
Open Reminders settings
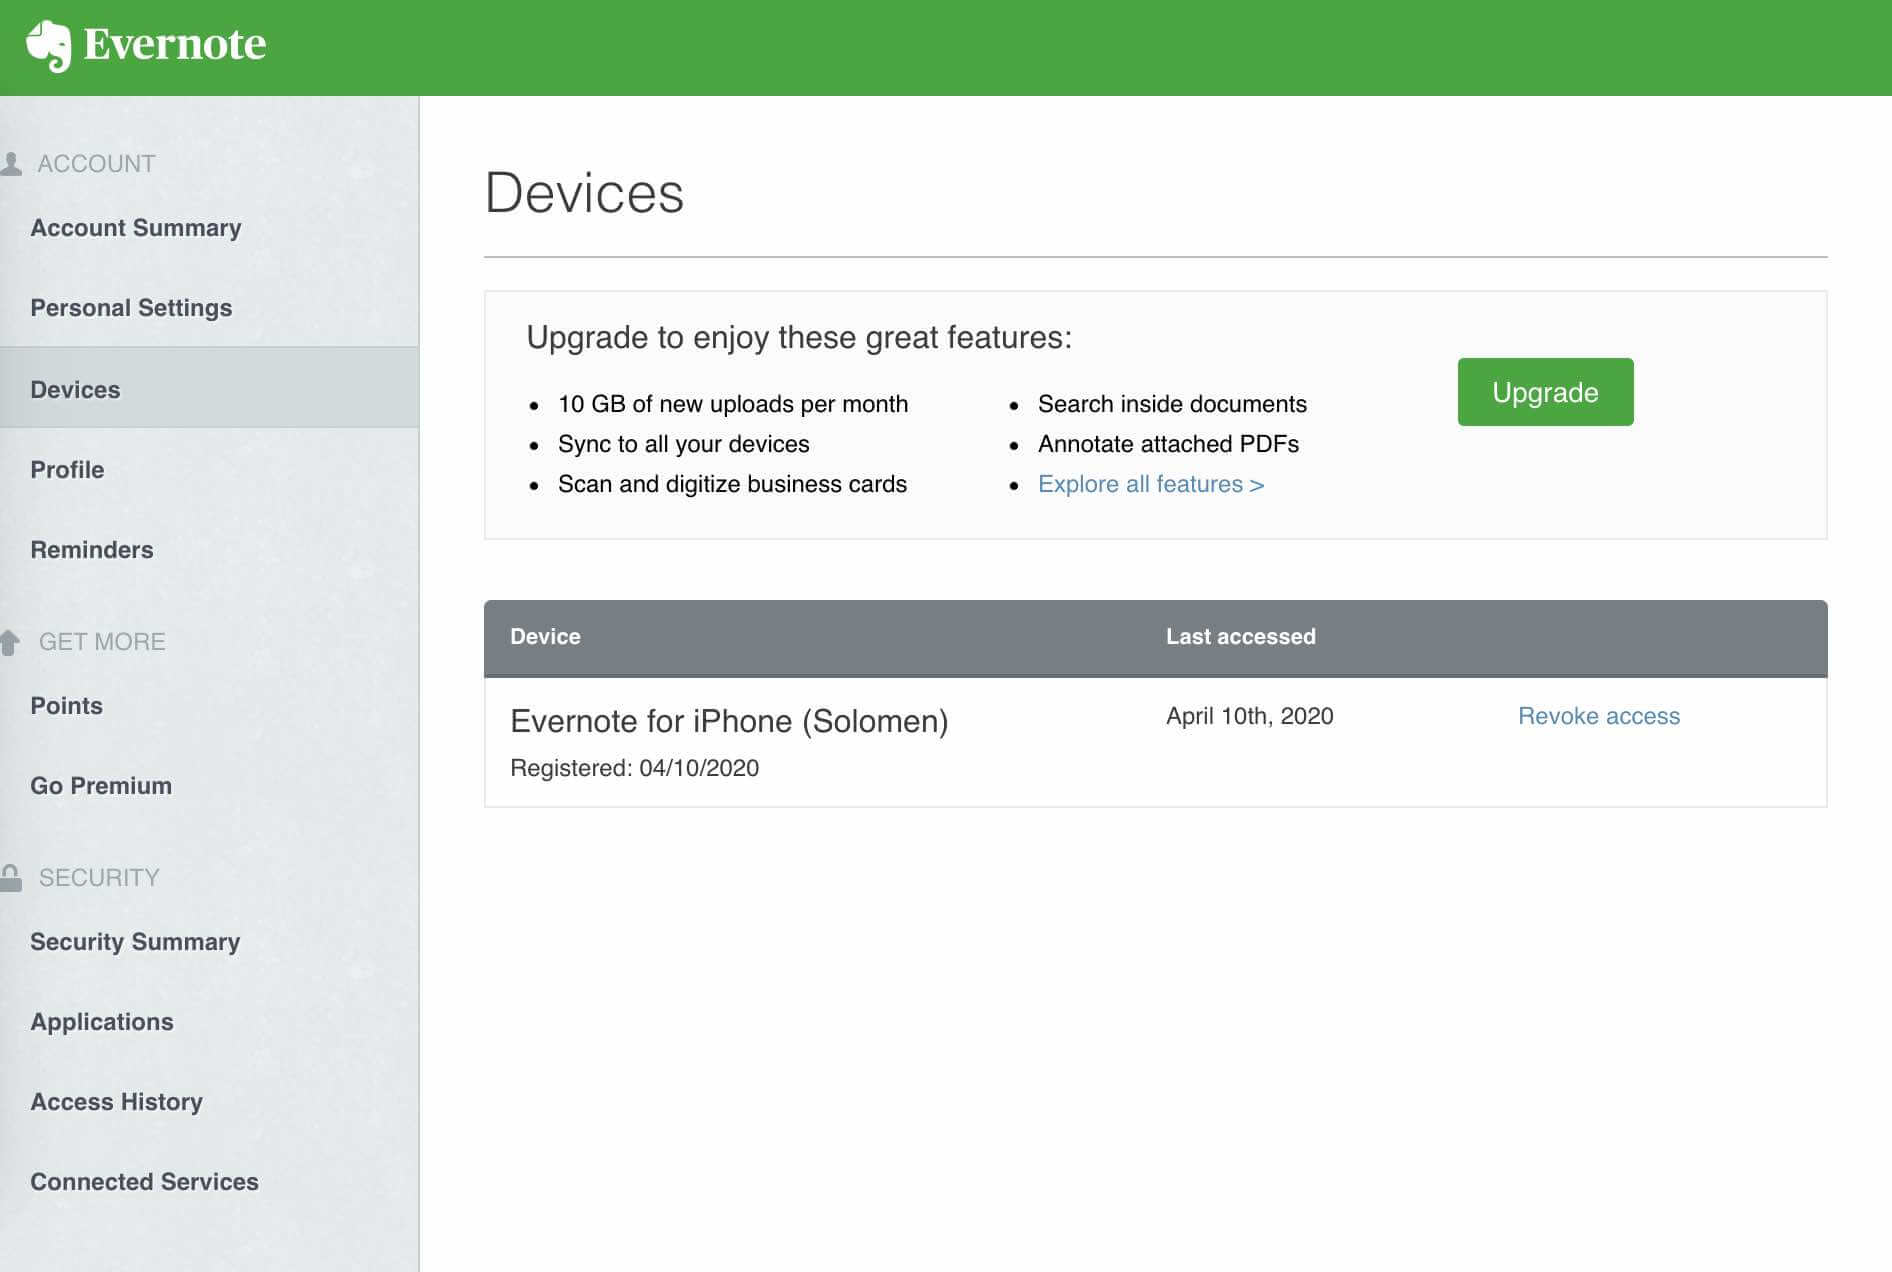point(92,550)
